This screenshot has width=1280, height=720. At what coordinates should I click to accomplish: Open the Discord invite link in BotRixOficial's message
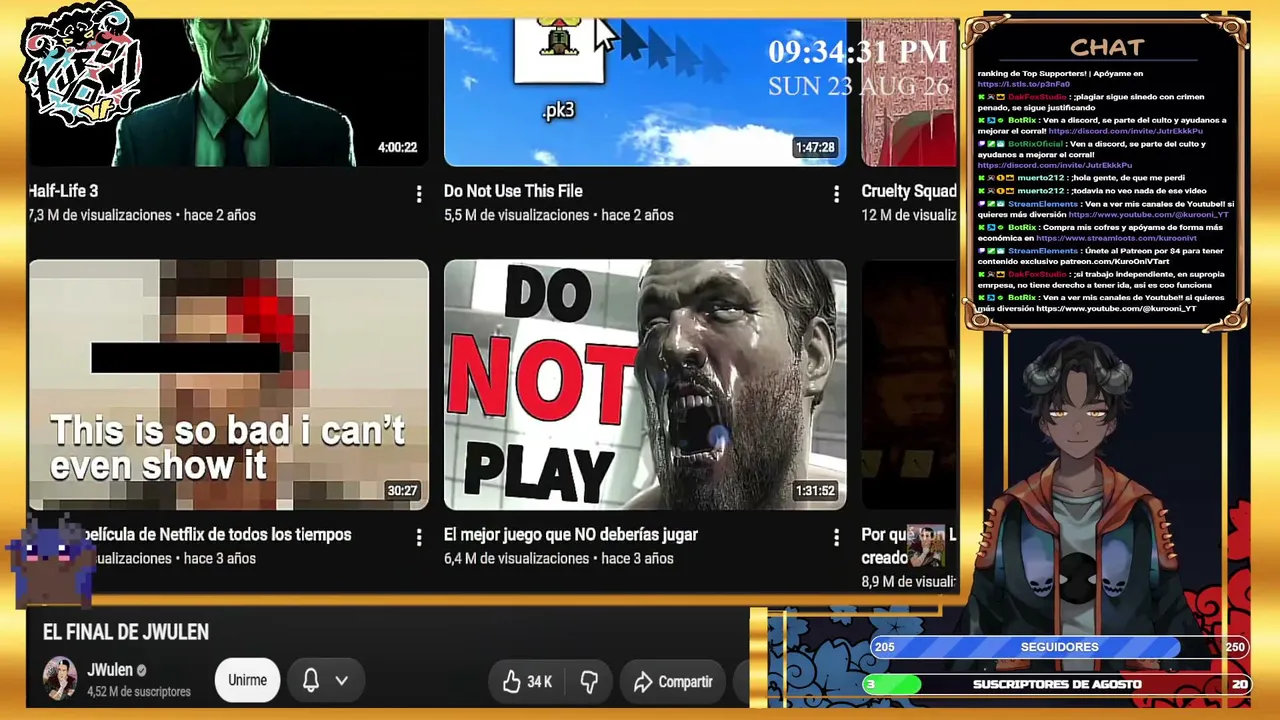tap(1054, 166)
